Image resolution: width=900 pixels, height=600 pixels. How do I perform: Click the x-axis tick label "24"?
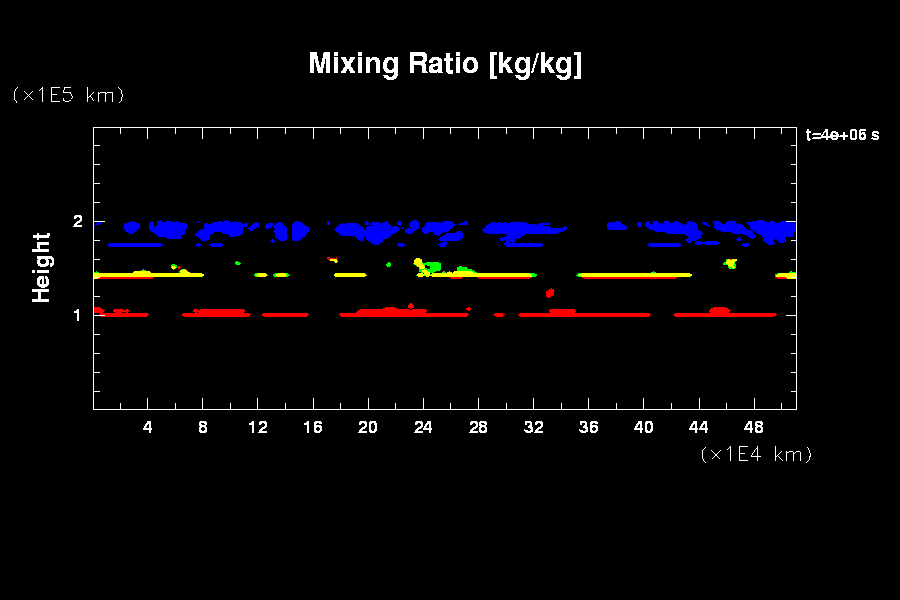(423, 427)
